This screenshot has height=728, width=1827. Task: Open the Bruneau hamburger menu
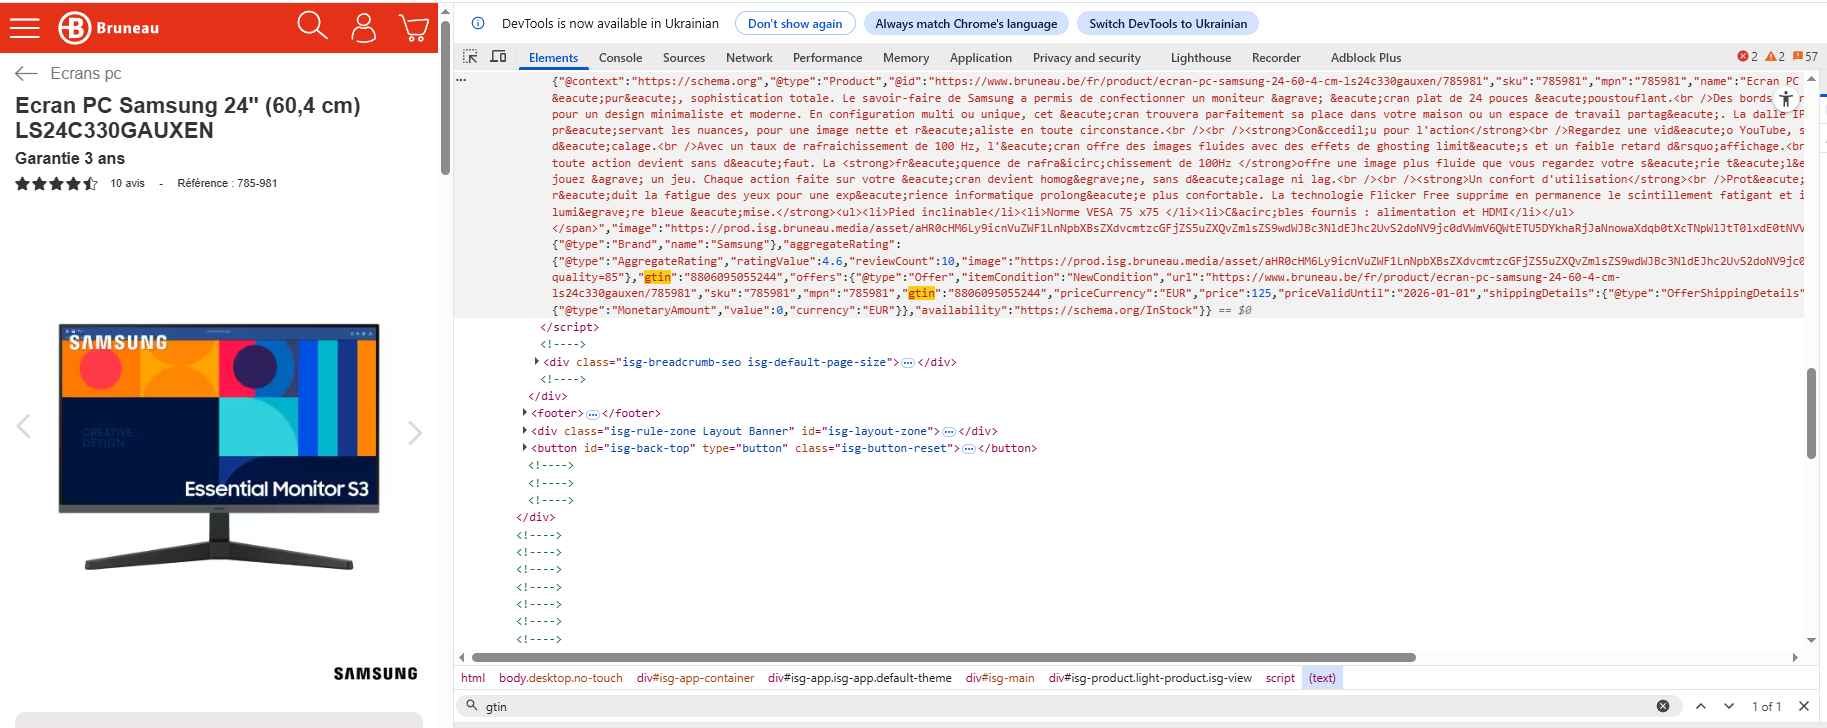[25, 28]
